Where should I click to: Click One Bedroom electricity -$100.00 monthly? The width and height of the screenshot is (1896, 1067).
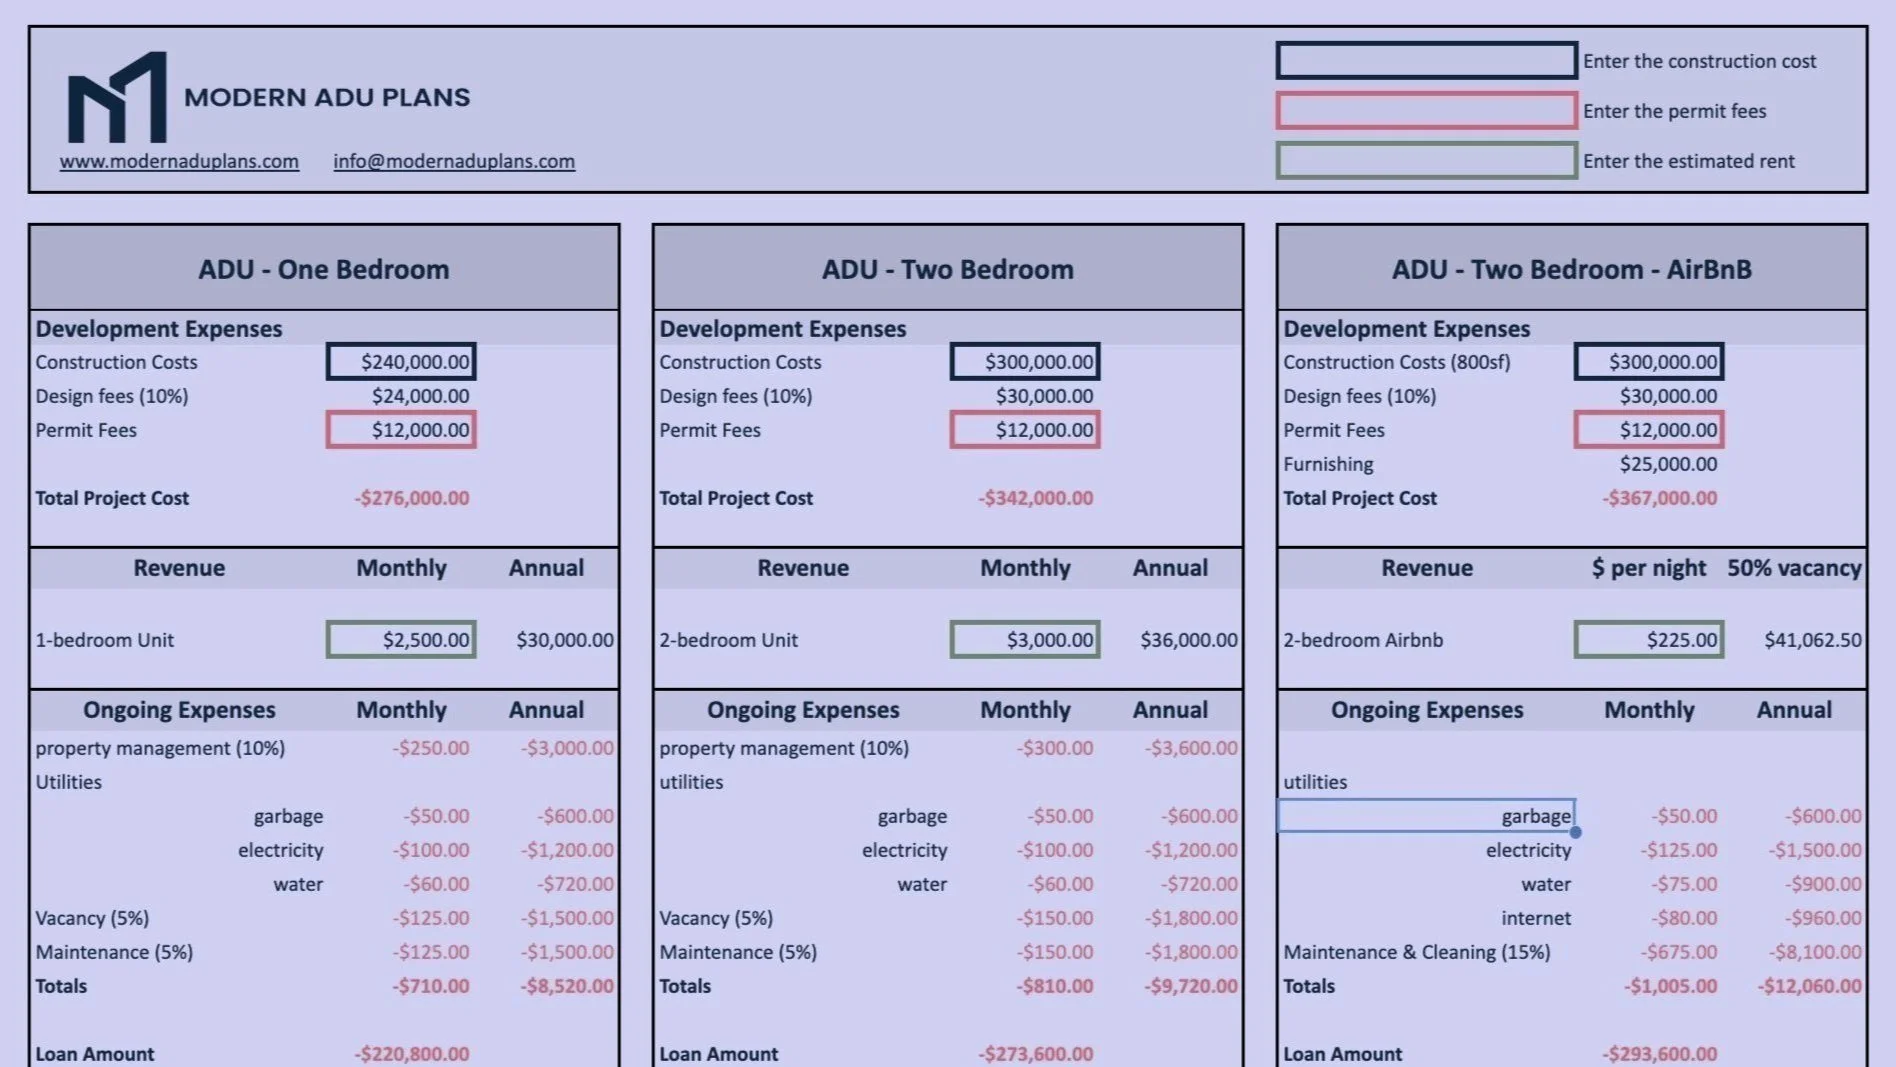[x=430, y=850]
